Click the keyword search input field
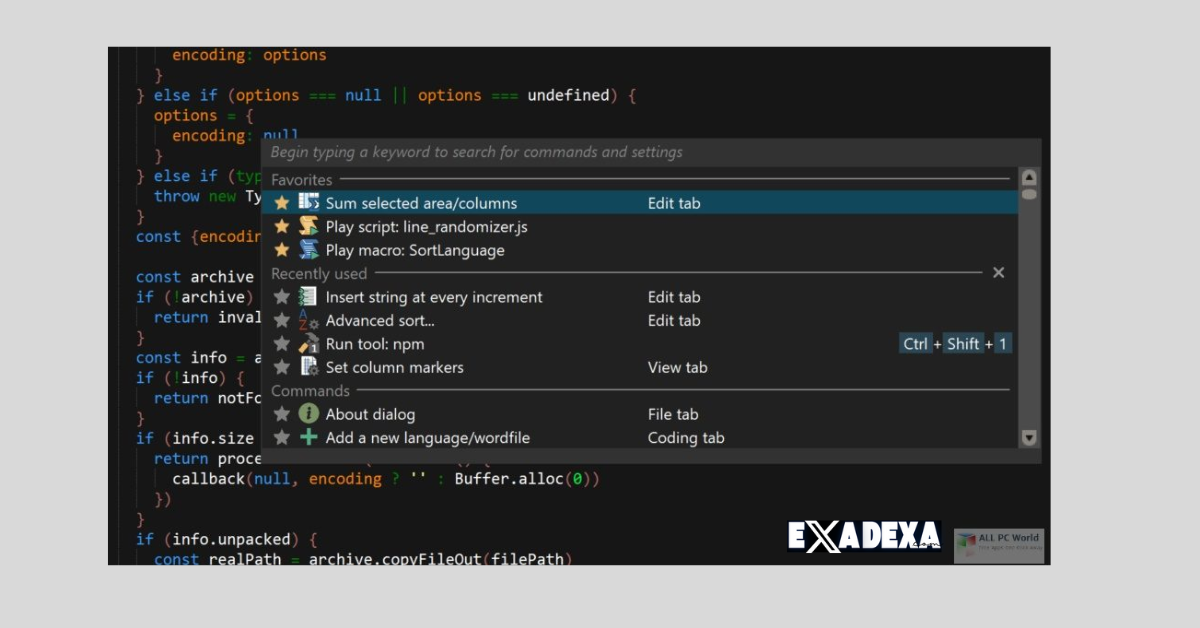The width and height of the screenshot is (1200, 628). (600, 152)
